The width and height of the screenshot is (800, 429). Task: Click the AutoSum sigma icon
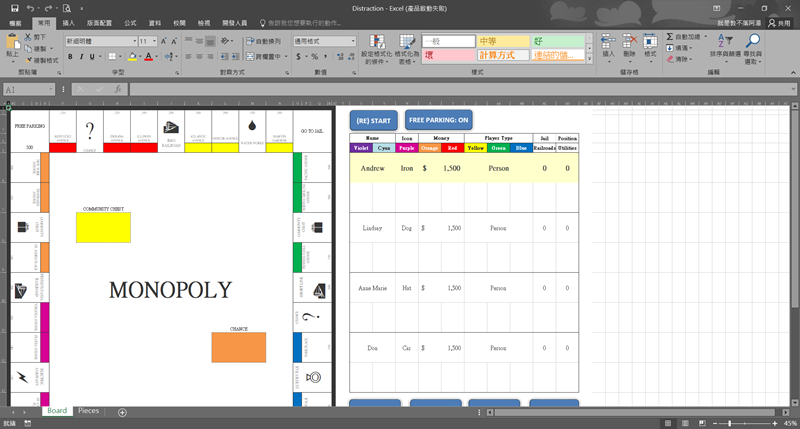pos(669,36)
